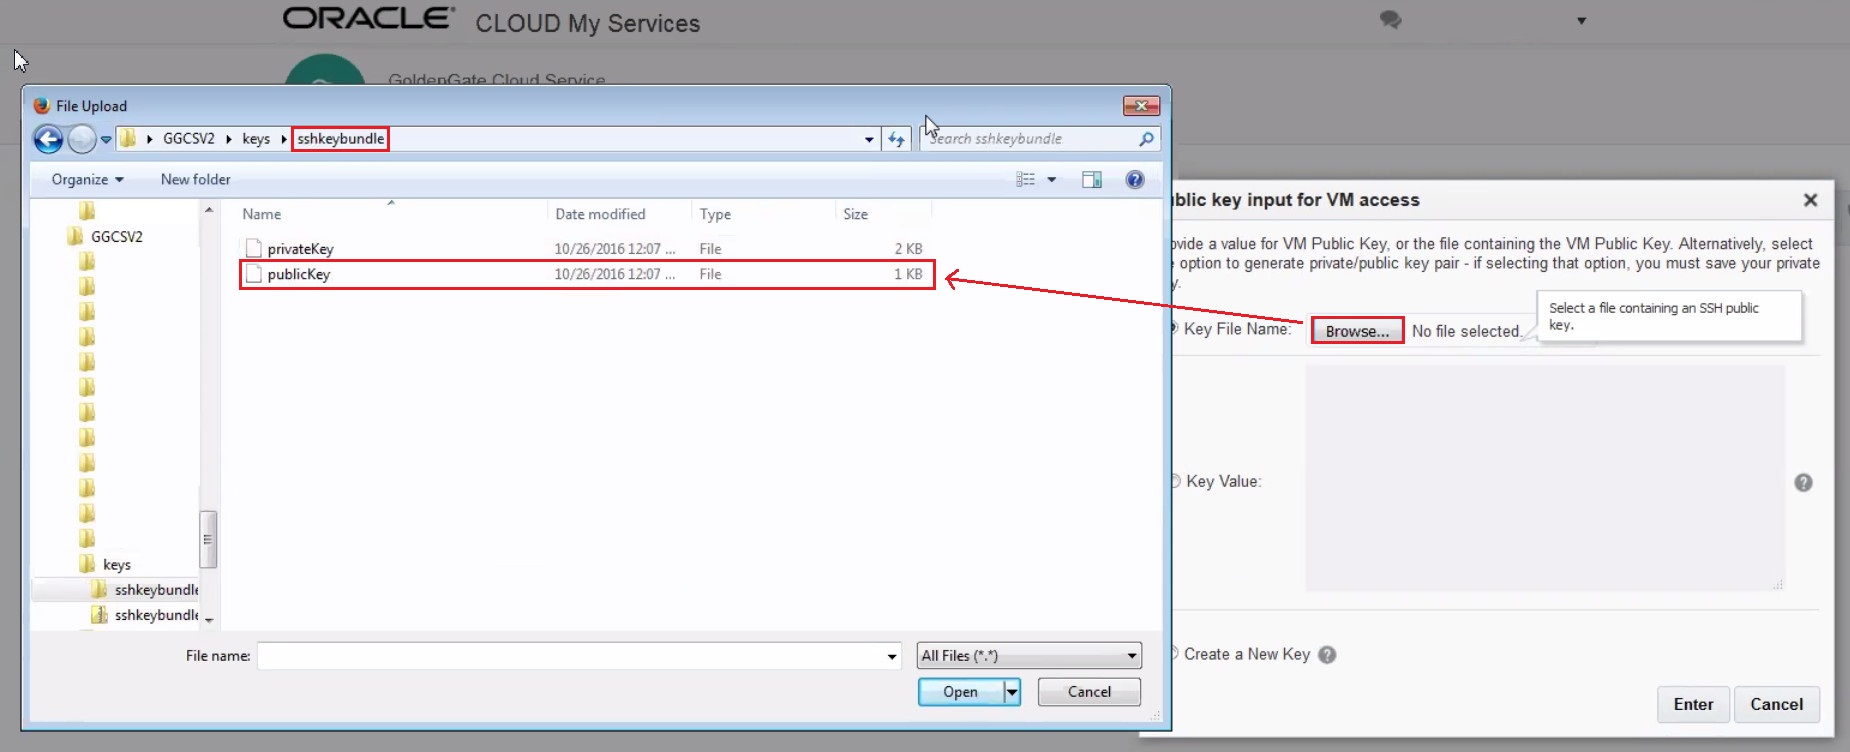Open the All Files type filter

(x=1029, y=656)
